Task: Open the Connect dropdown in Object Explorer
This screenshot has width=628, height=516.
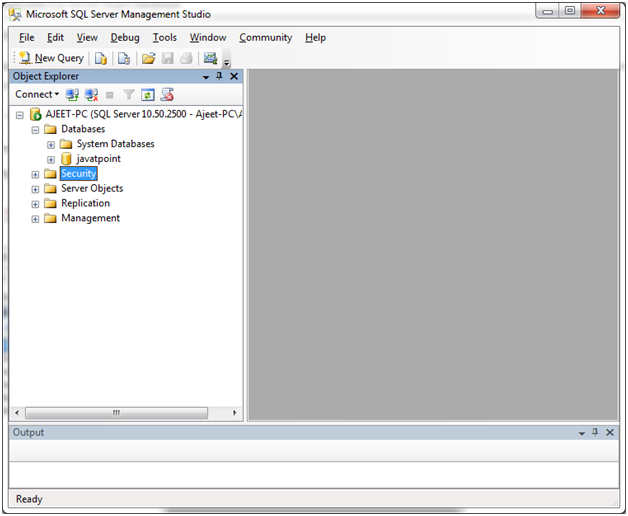Action: coord(37,95)
